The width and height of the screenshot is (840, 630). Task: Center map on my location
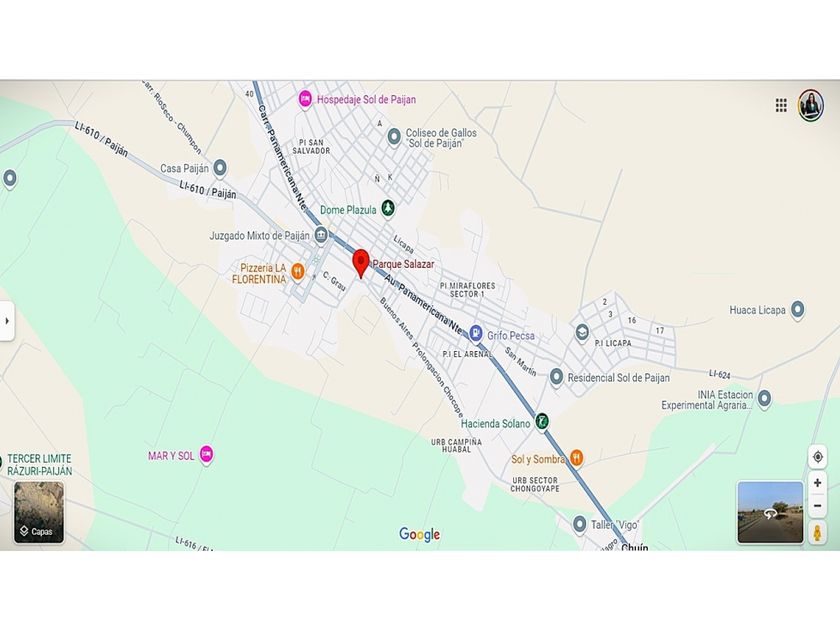pos(818,457)
